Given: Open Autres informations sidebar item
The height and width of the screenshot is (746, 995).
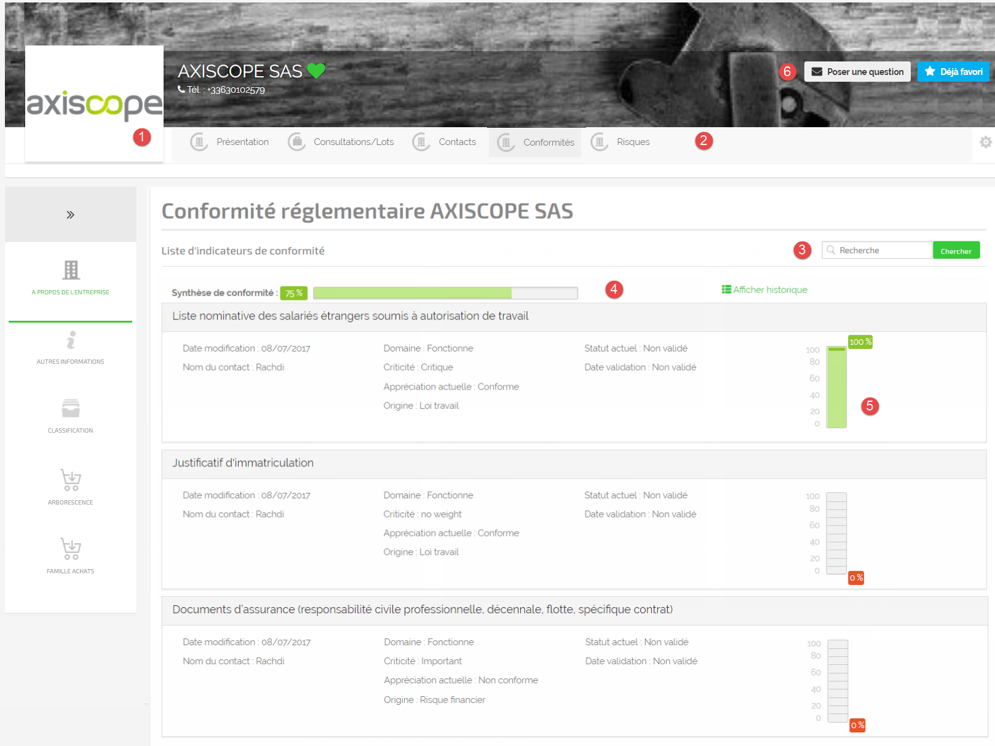Looking at the screenshot, I should click(70, 348).
